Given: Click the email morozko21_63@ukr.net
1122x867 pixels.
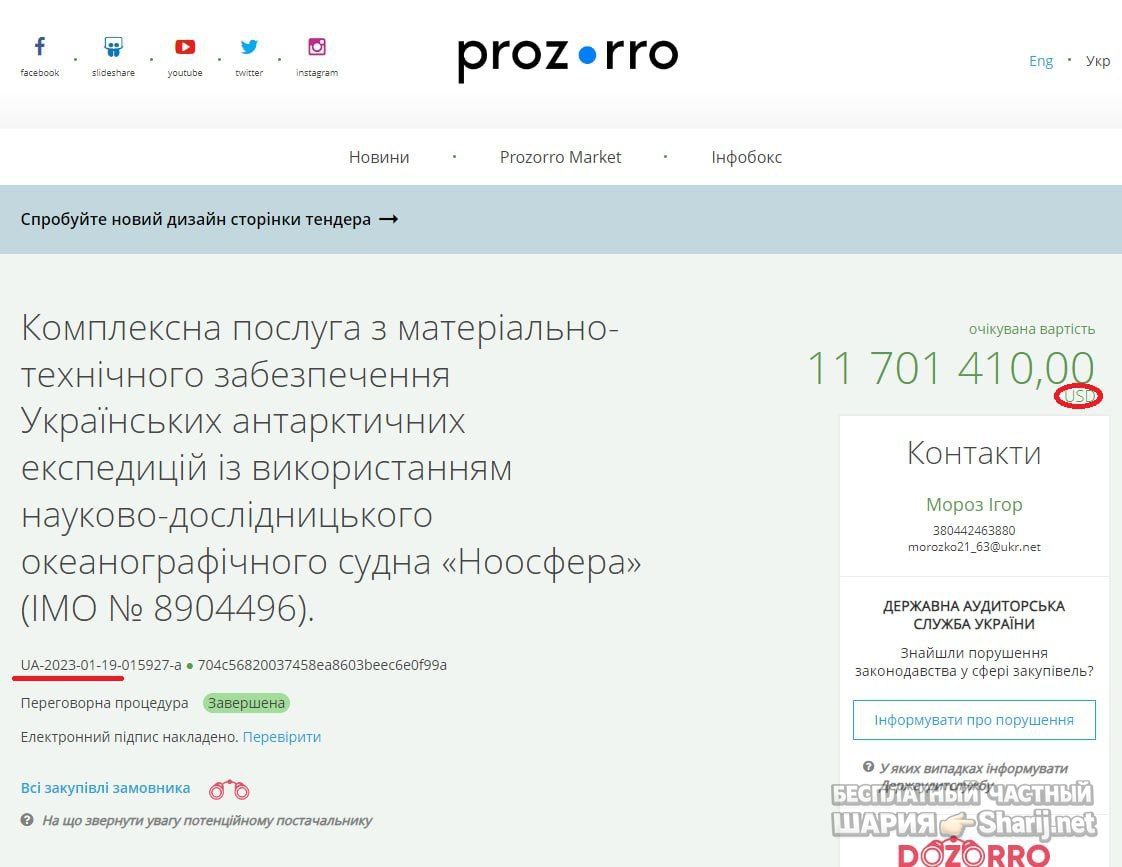Looking at the screenshot, I should [974, 547].
